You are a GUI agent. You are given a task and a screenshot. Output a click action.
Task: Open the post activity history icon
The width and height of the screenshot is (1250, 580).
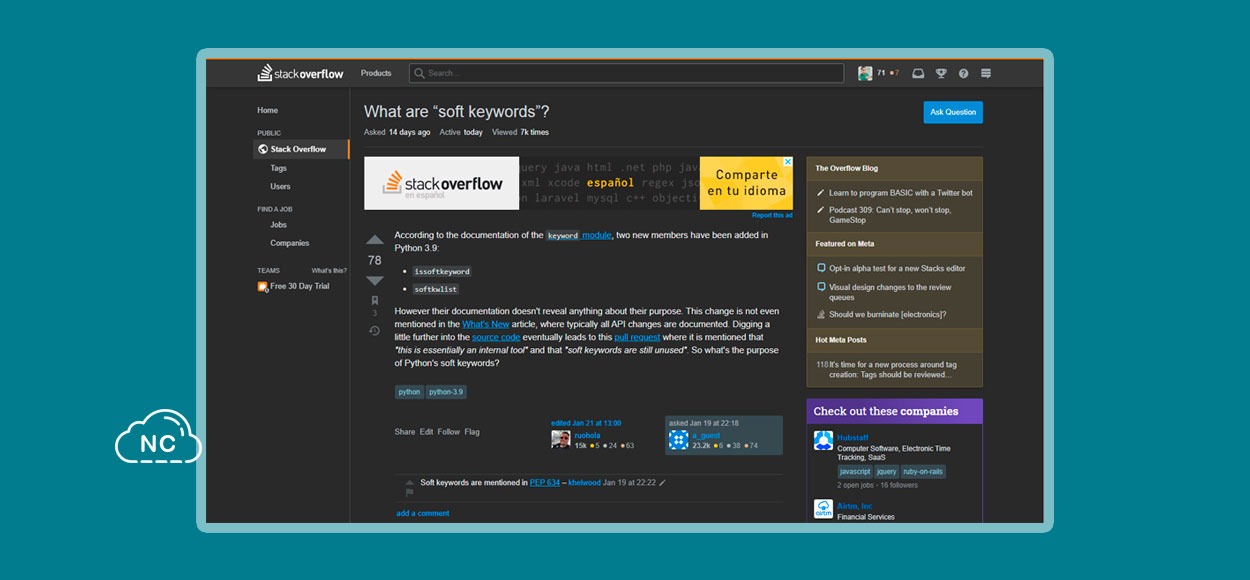pyautogui.click(x=375, y=331)
